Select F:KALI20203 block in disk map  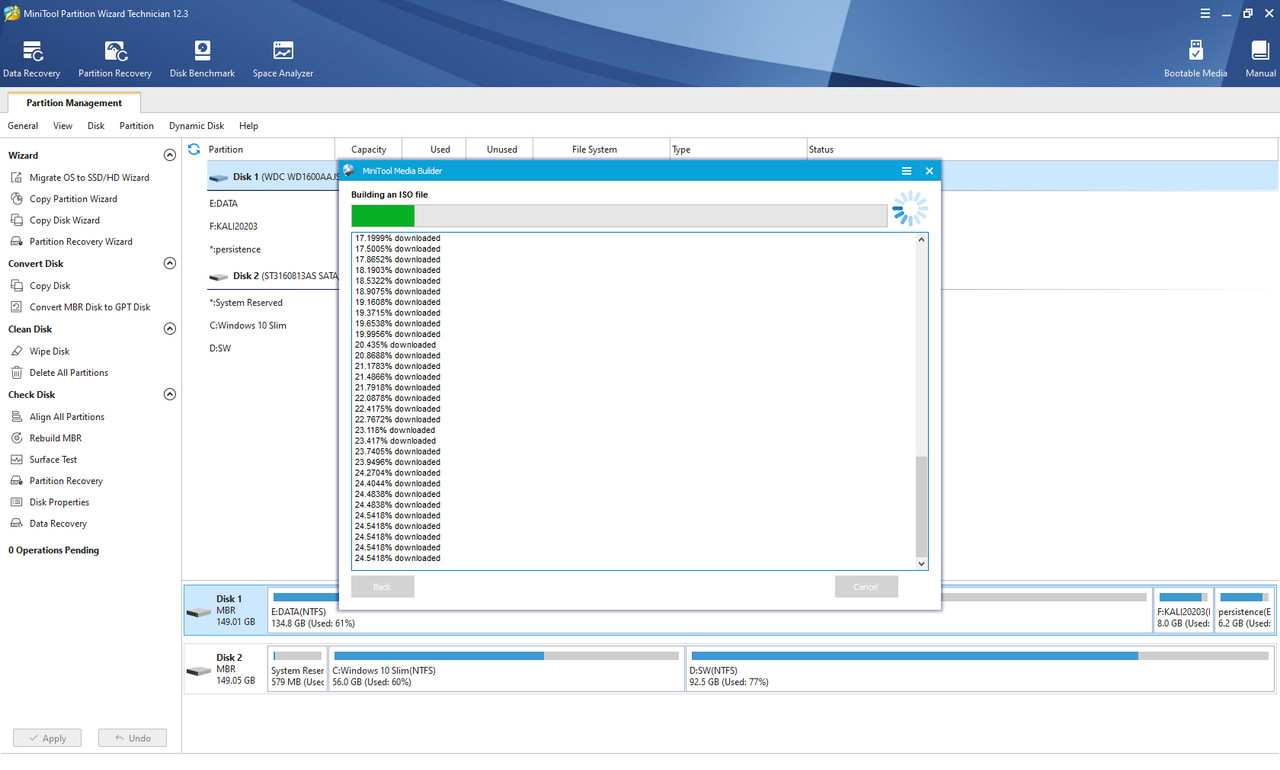click(x=1183, y=610)
